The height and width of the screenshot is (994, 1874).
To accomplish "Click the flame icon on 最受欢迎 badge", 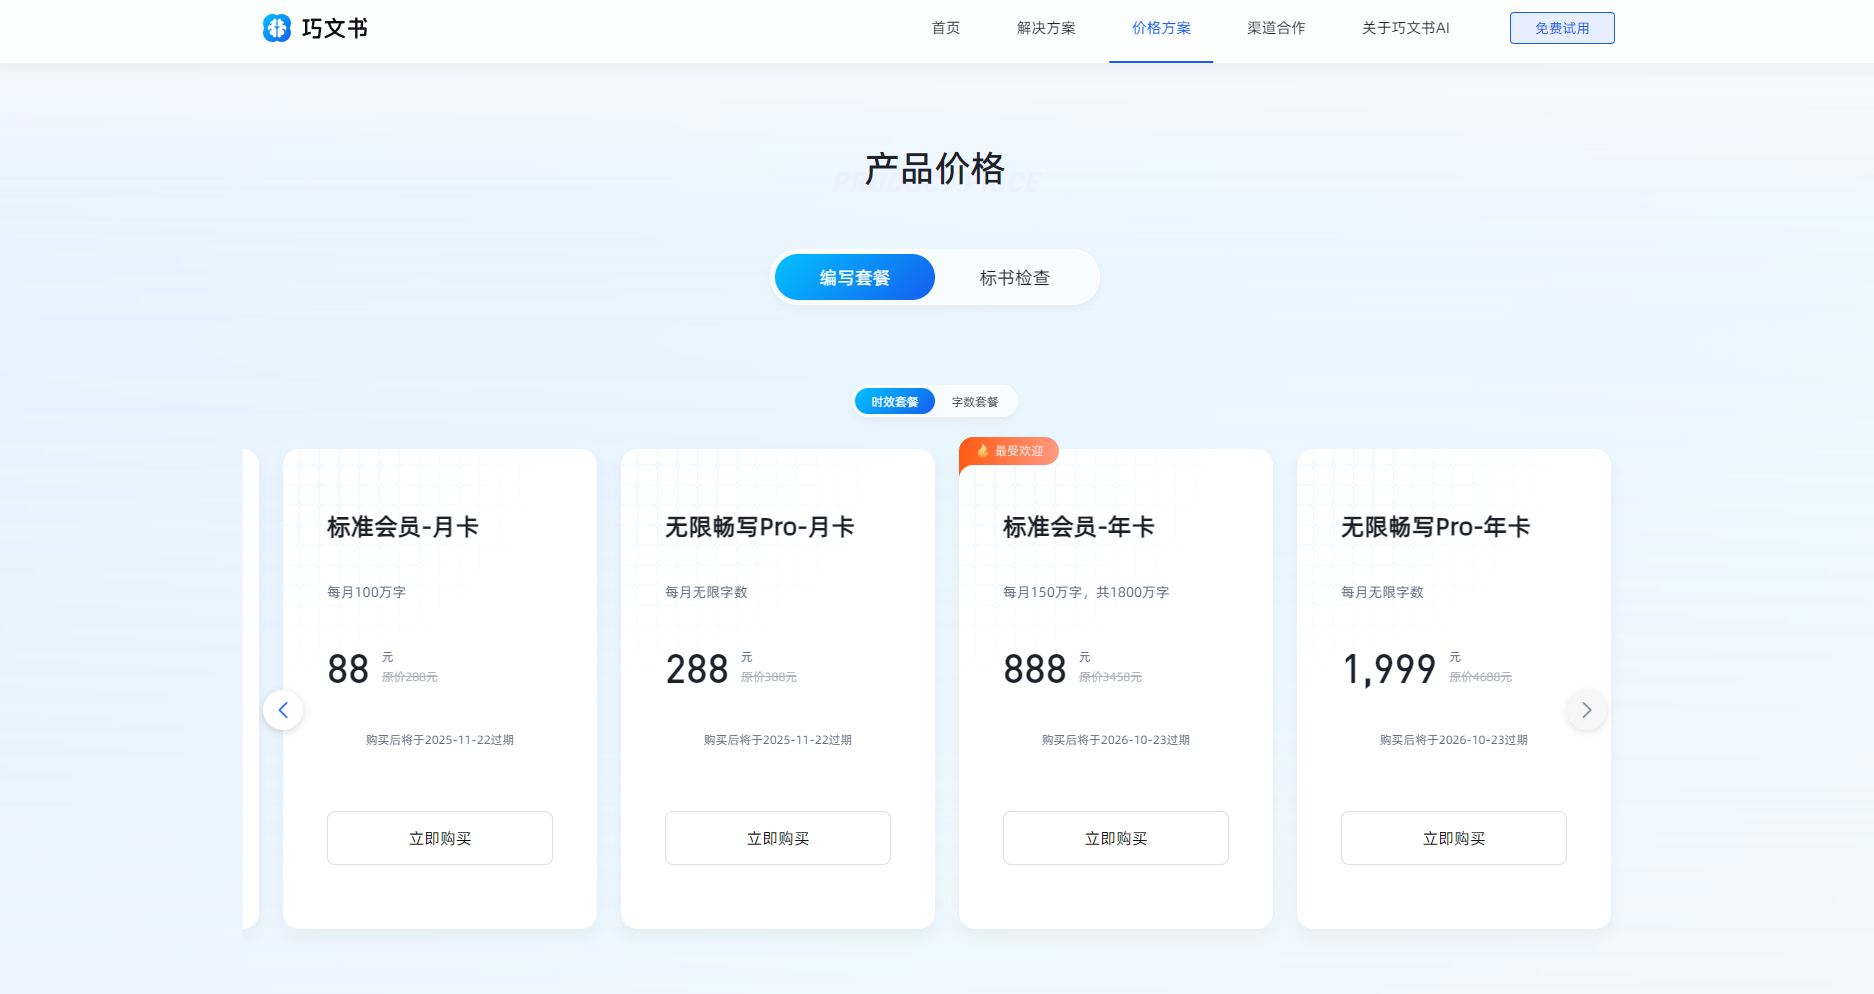I will coord(984,451).
